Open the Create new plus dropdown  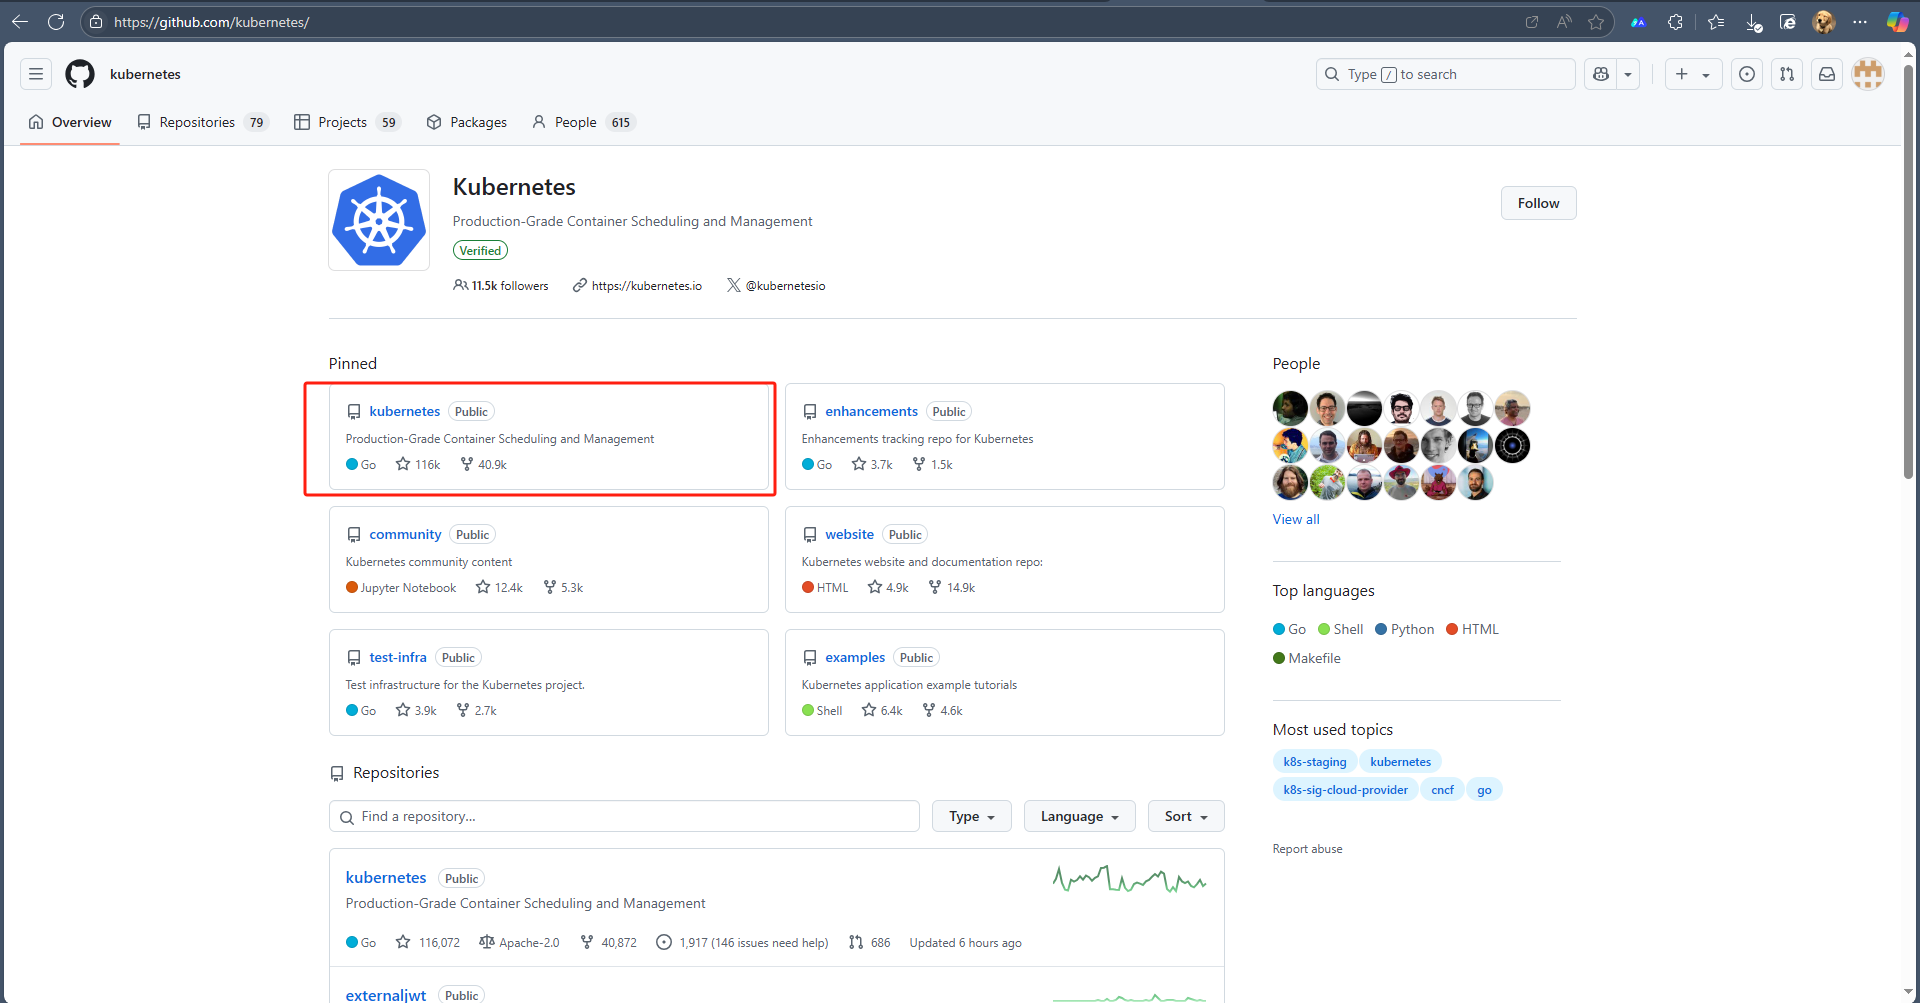pyautogui.click(x=1693, y=74)
